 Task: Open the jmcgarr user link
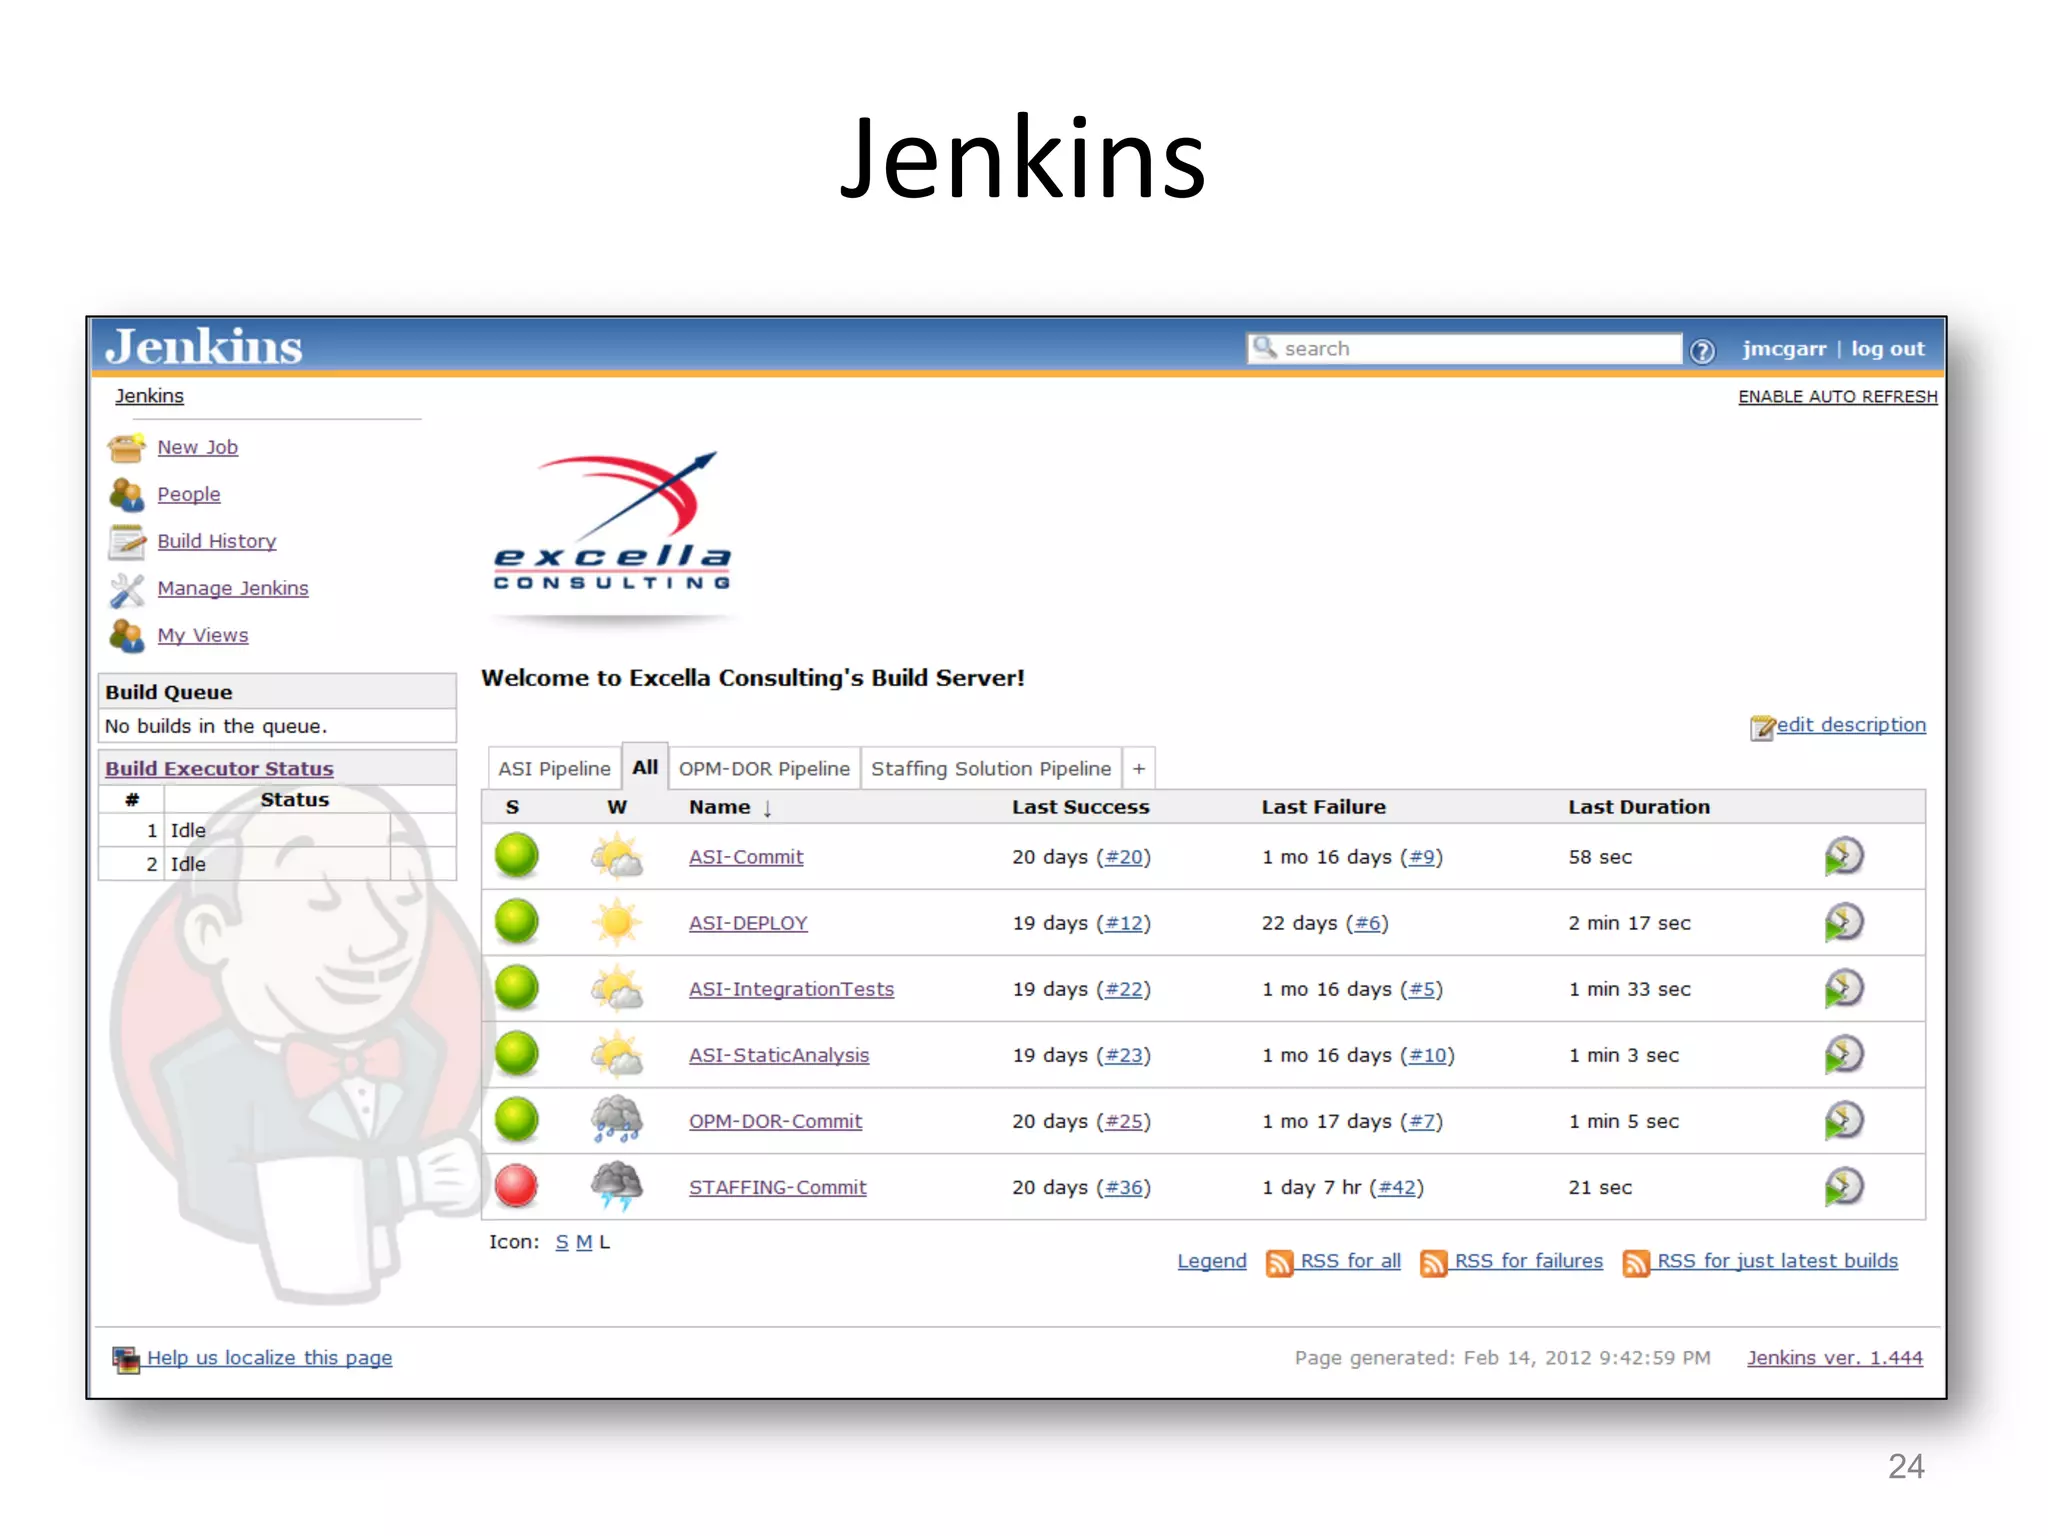tap(1784, 349)
